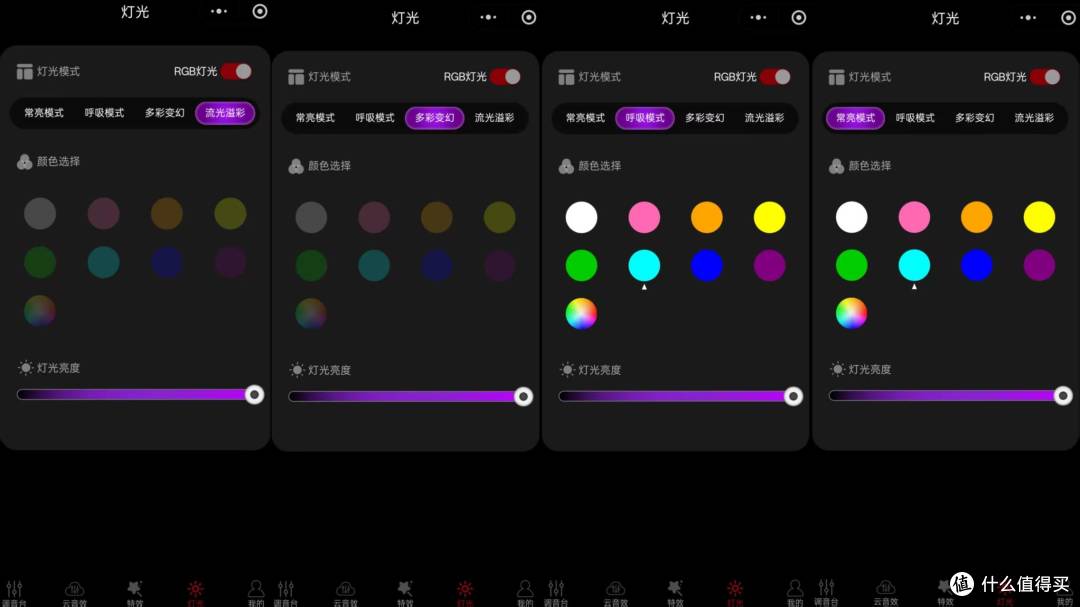Open three-dot menu in second panel header
Image resolution: width=1080 pixels, height=607 pixels.
pyautogui.click(x=488, y=17)
